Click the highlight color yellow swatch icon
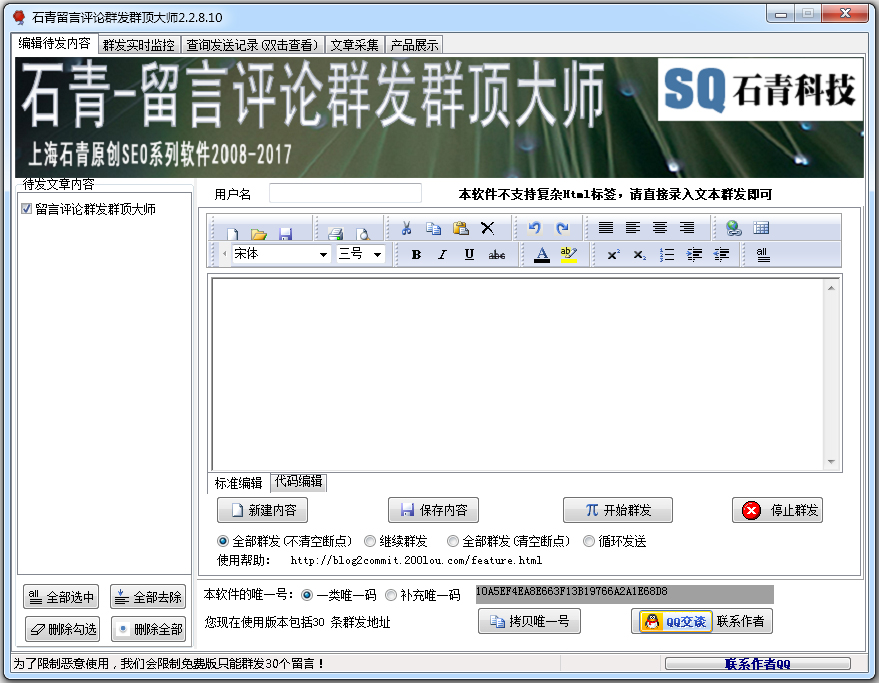Viewport: 879px width, 683px height. point(568,254)
